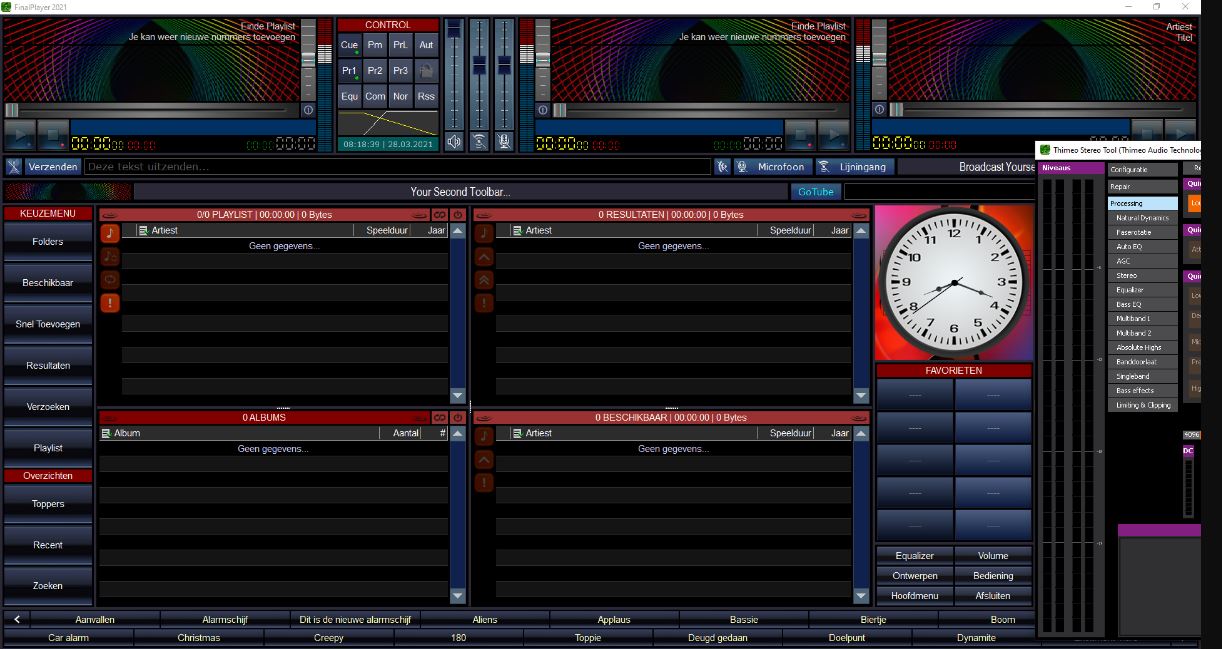1222x649 pixels.
Task: Toggle the PrL button in Control panel
Action: (400, 45)
